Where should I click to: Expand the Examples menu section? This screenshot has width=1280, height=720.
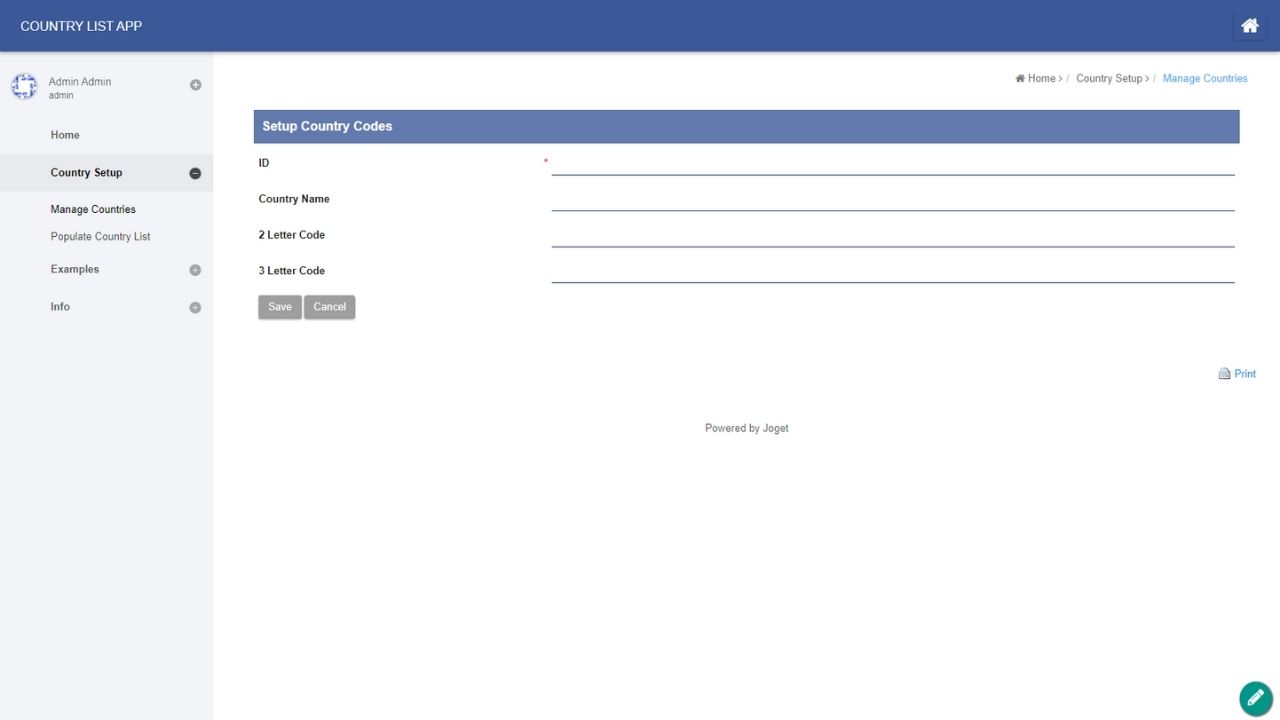[x=195, y=270]
